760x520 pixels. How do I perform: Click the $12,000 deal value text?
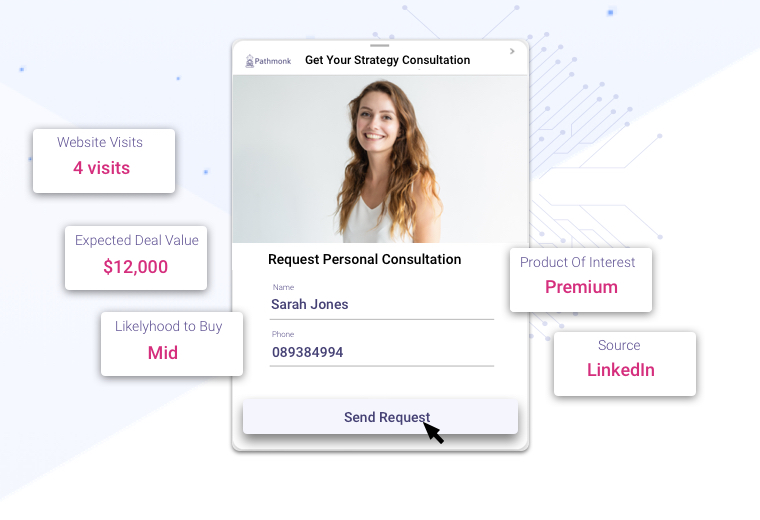[136, 267]
